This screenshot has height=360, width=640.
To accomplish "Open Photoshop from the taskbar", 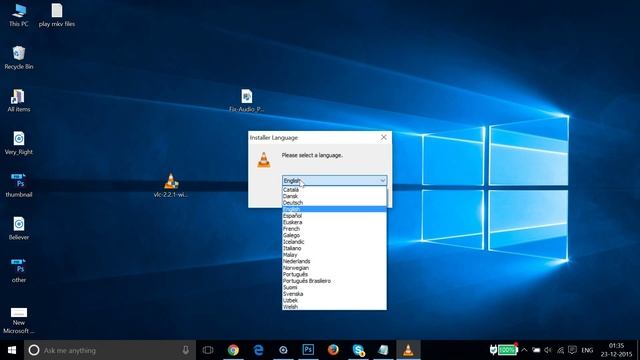I will (x=308, y=350).
